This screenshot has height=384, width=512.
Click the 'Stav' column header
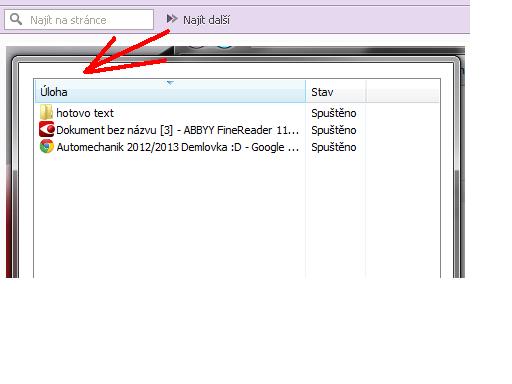336,92
